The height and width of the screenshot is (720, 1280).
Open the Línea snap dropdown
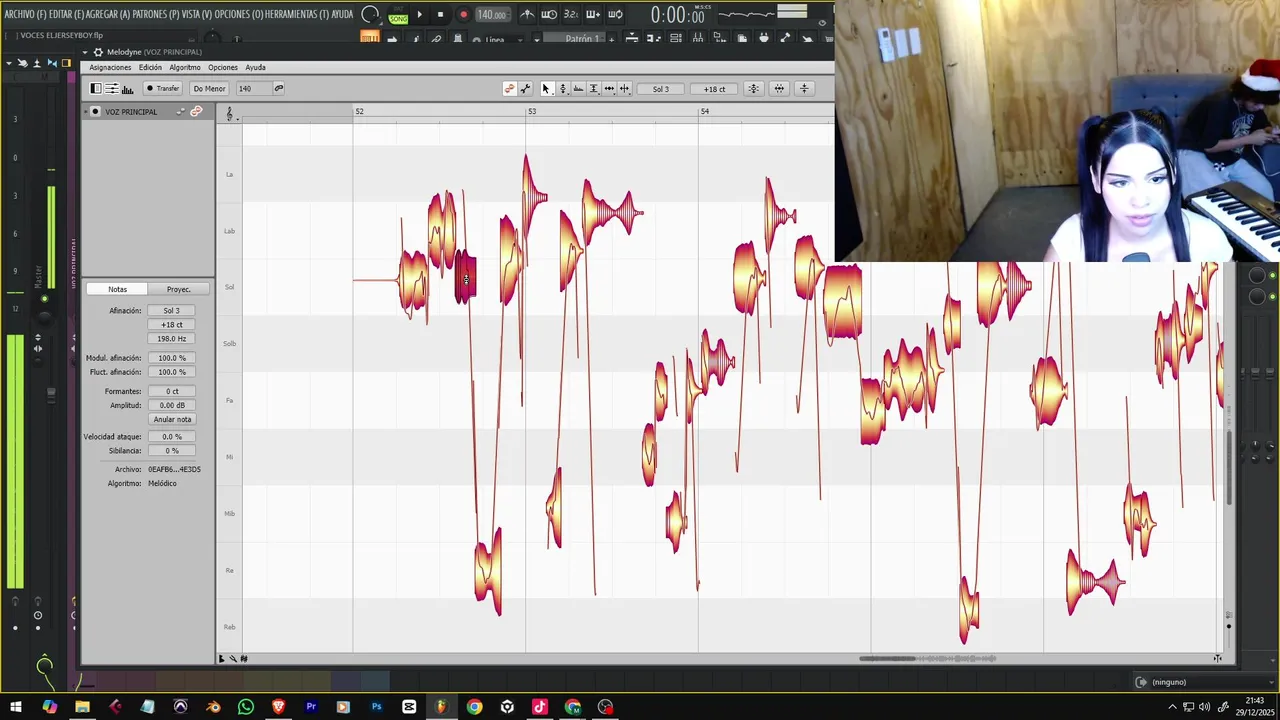click(502, 40)
